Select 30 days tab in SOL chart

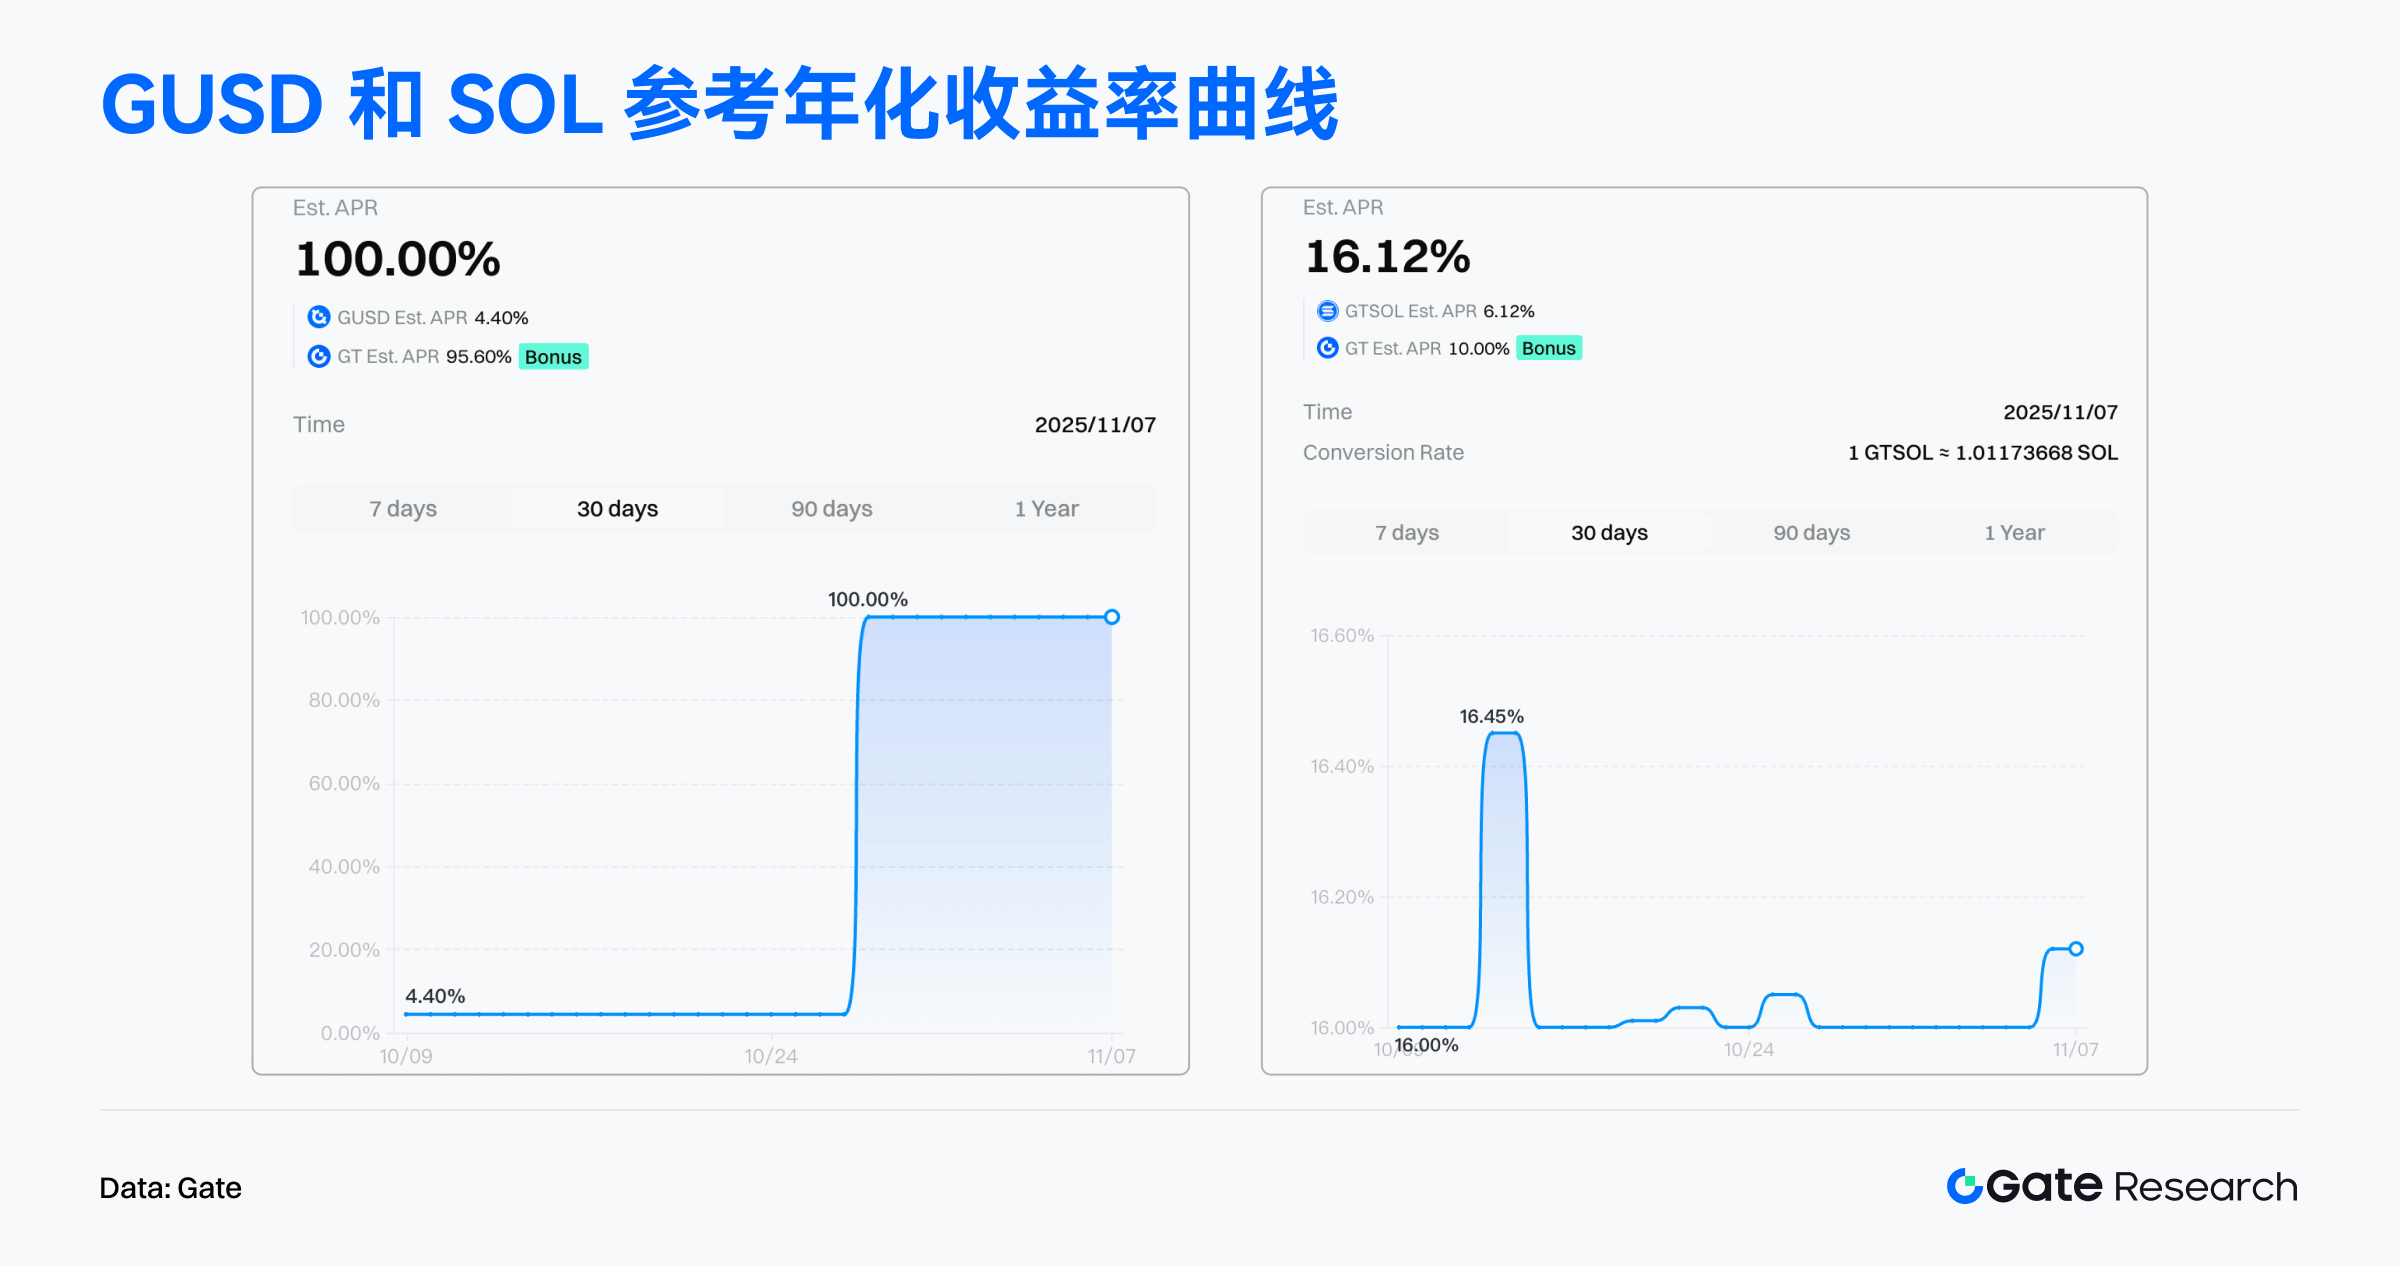[1609, 532]
